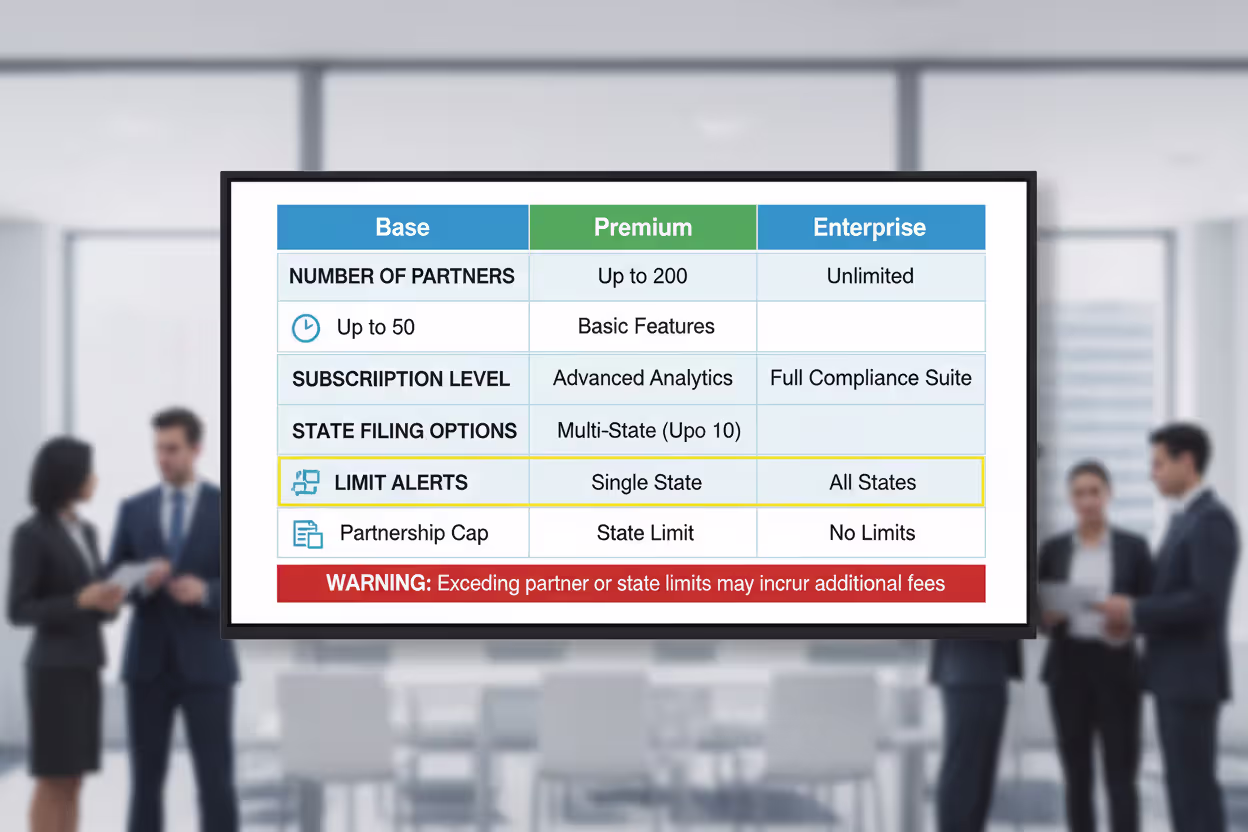
Task: Select the Limit Alerts bell icon
Action: tap(308, 481)
